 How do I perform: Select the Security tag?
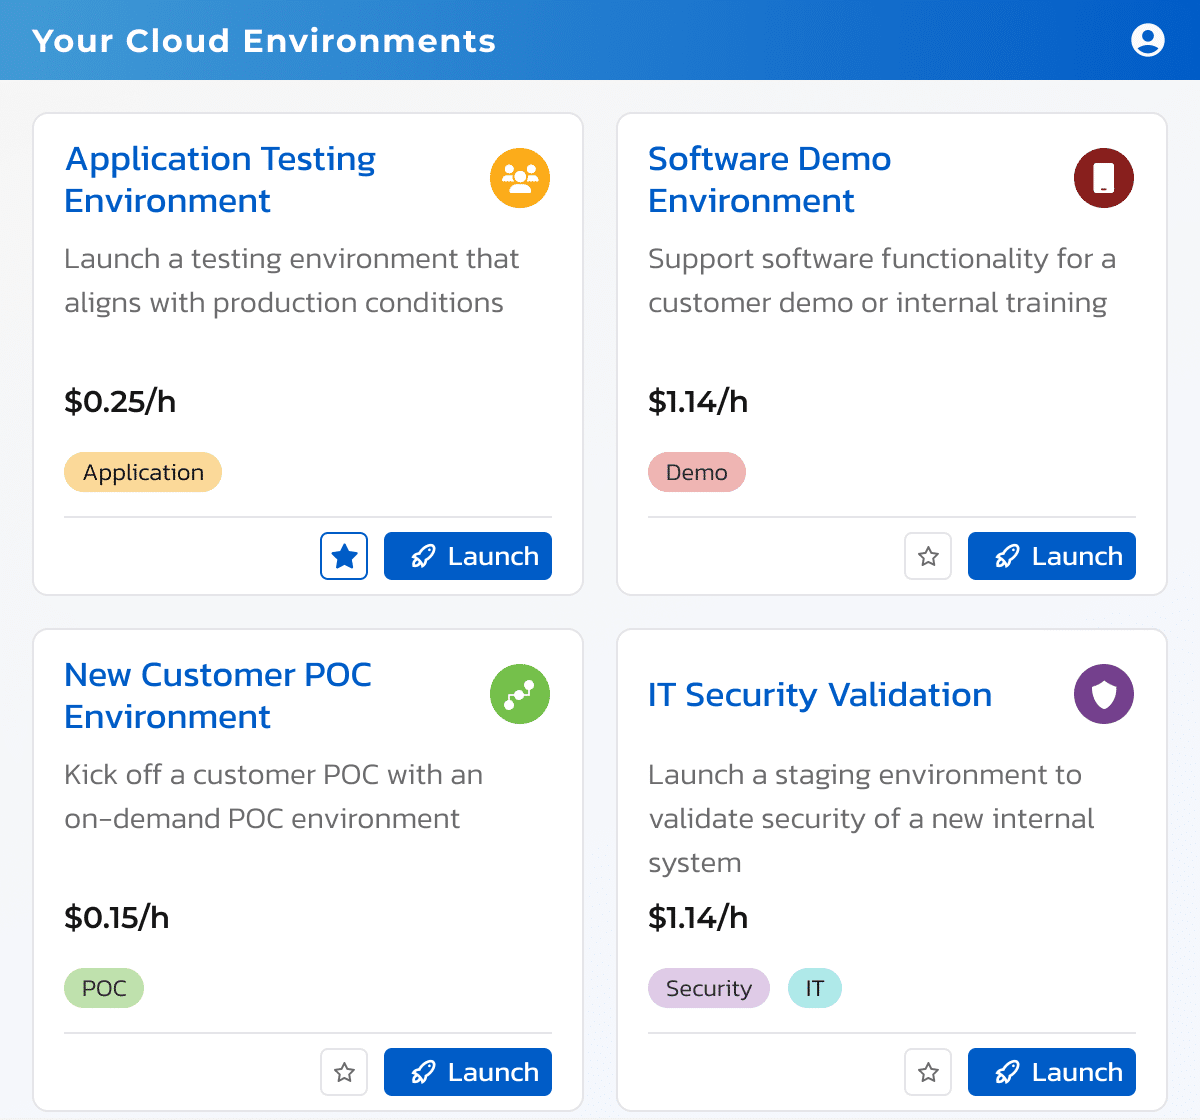click(708, 988)
